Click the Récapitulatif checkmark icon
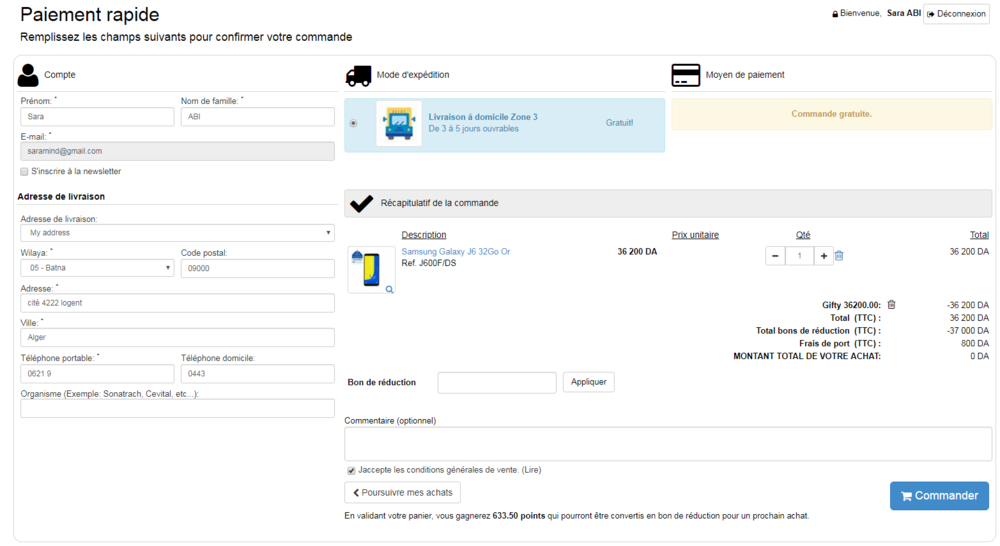The image size is (1000, 546). point(362,203)
